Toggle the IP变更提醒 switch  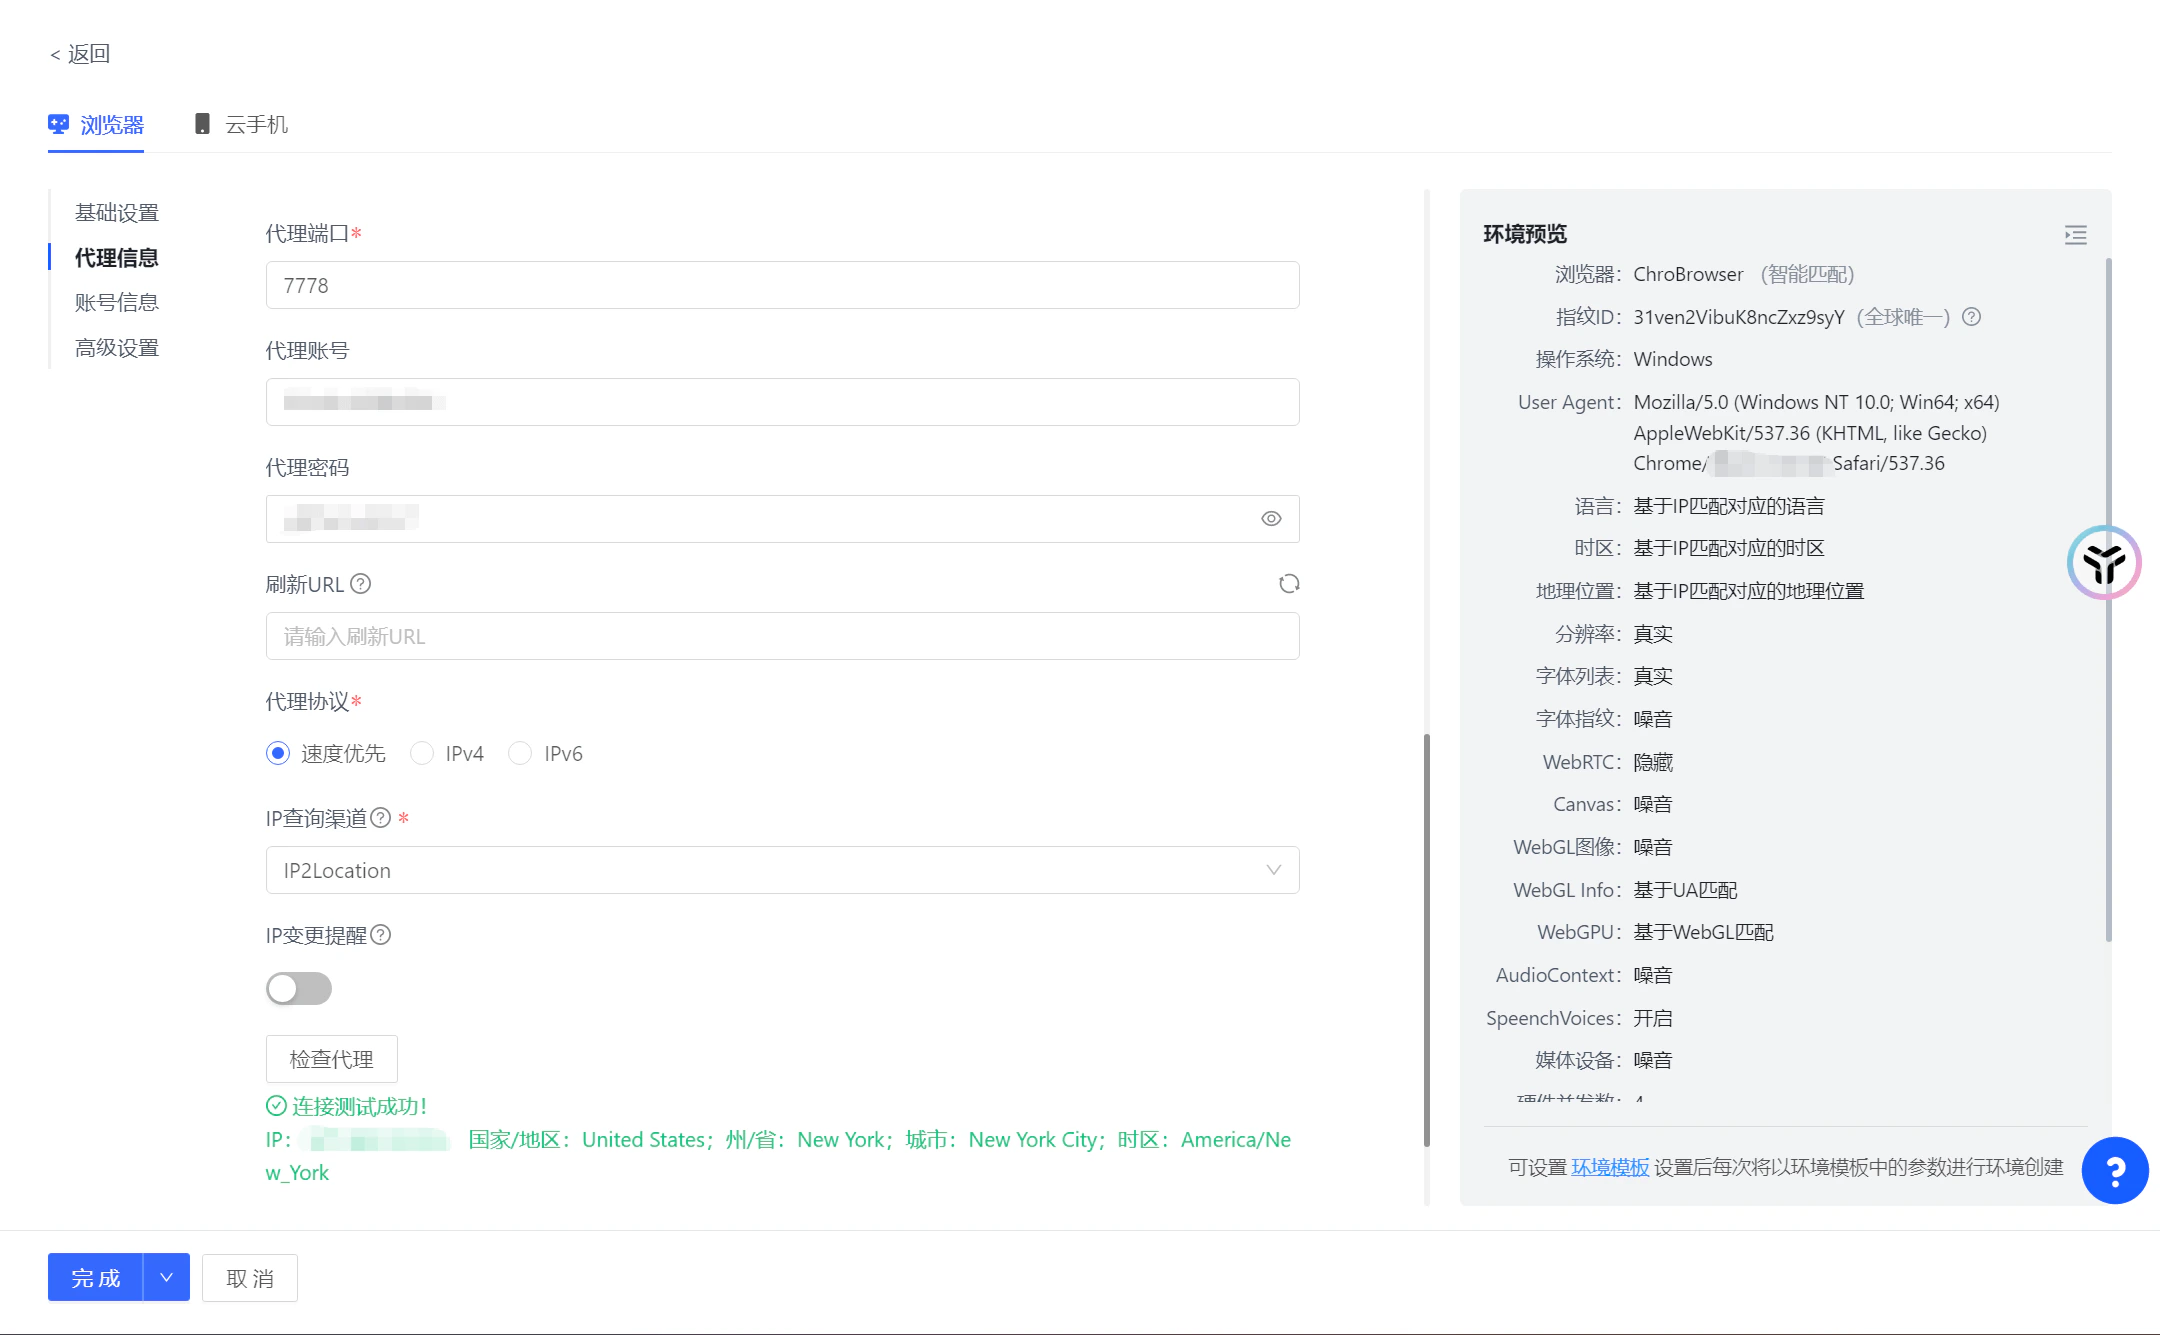click(298, 989)
